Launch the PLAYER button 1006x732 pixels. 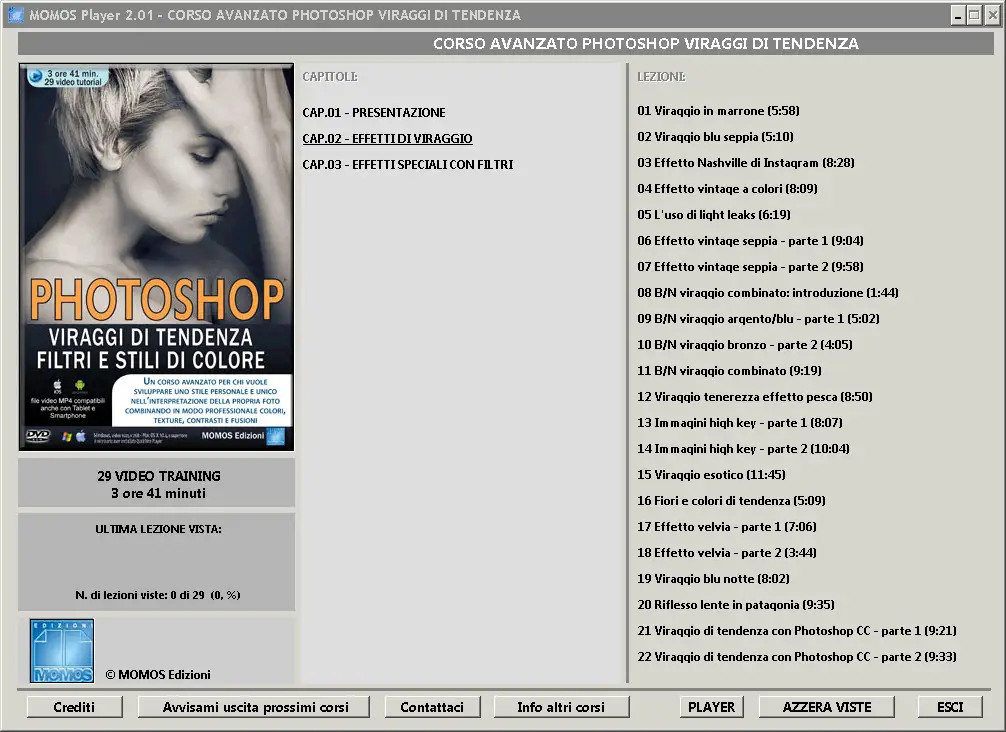(712, 707)
